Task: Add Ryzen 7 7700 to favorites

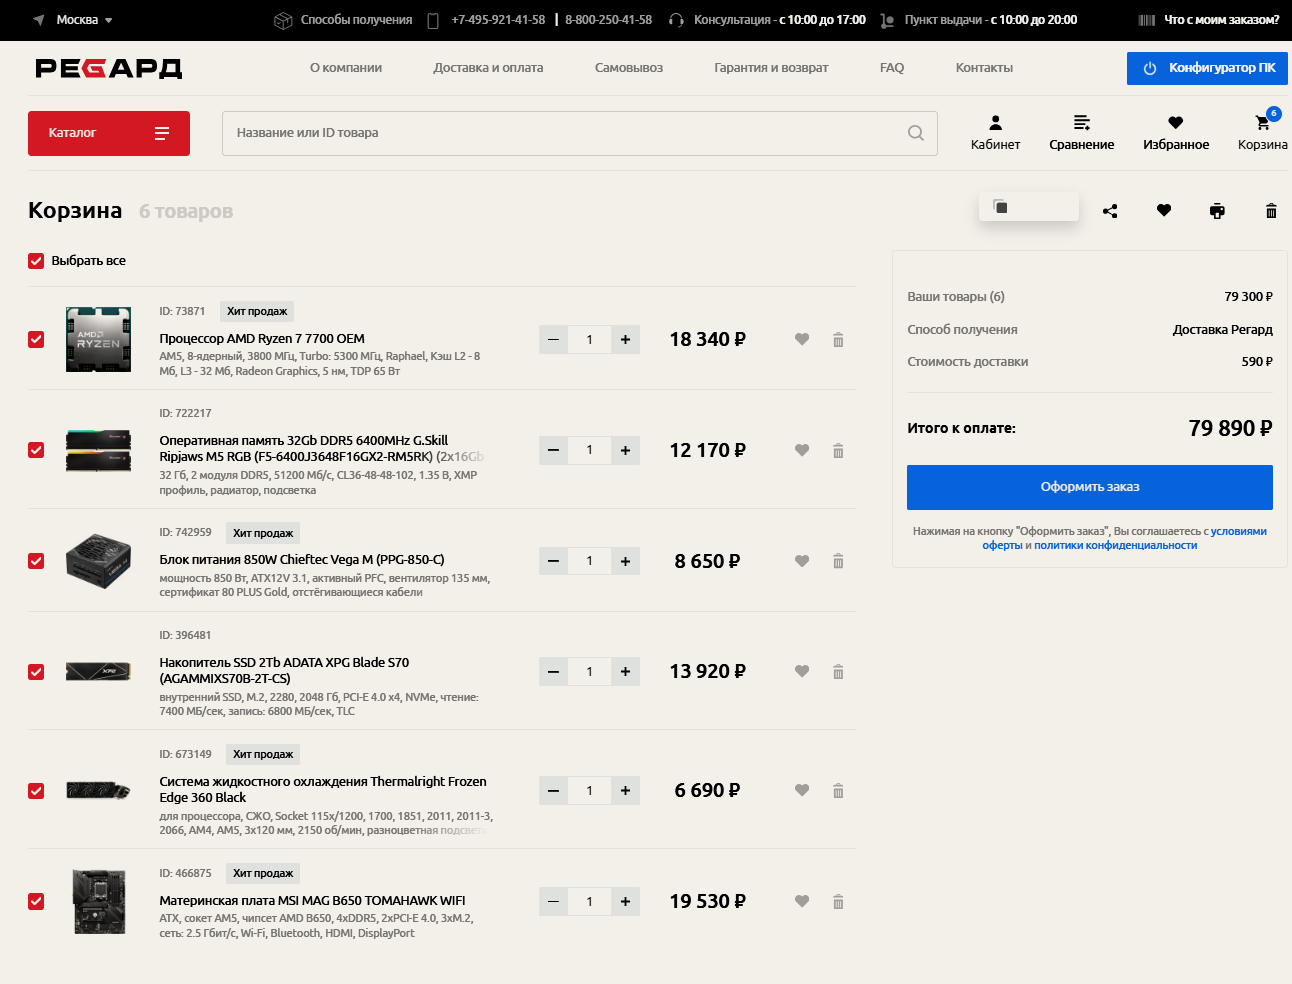Action: (x=802, y=339)
